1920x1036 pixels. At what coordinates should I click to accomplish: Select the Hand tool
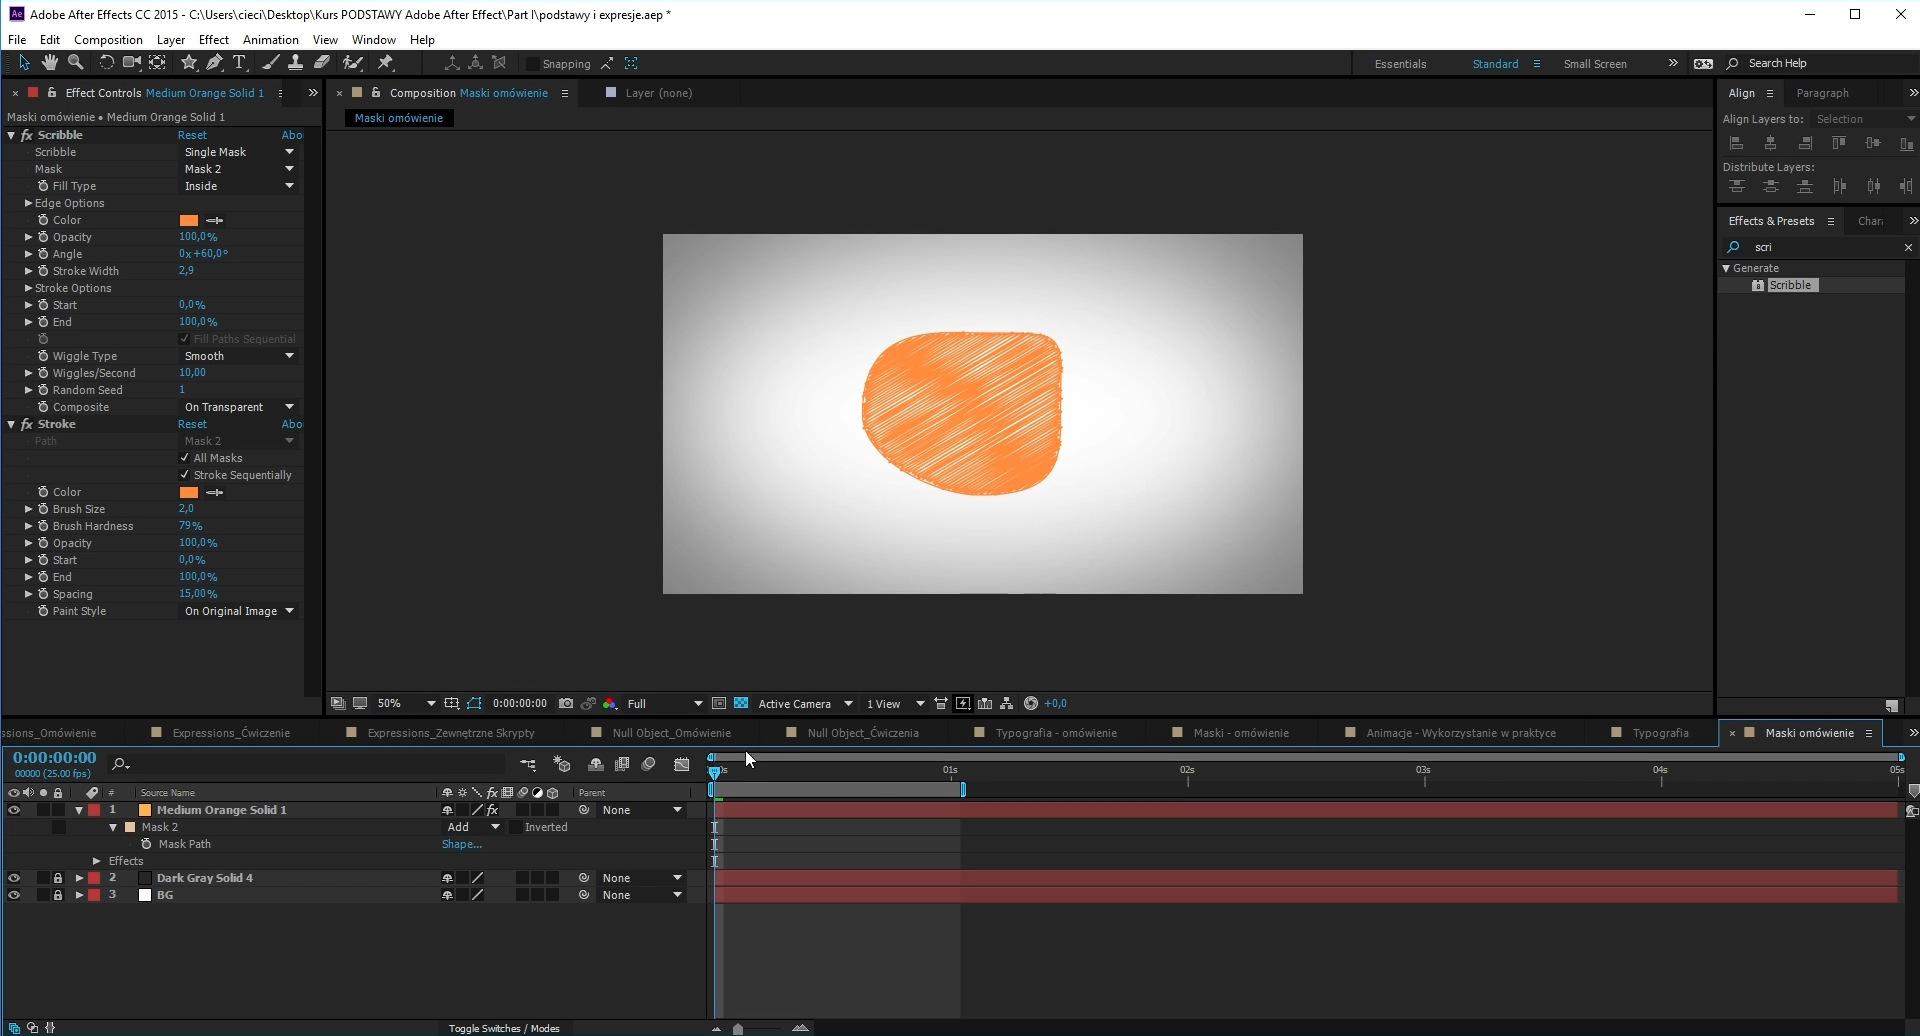50,62
